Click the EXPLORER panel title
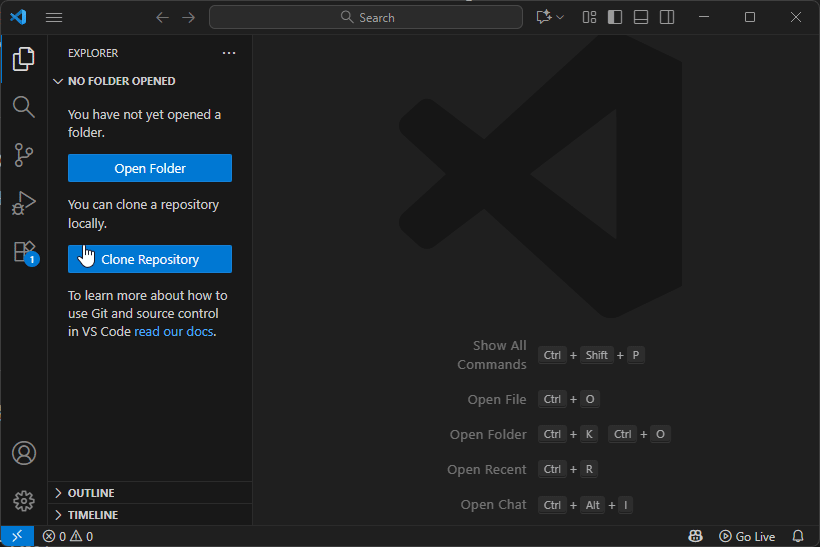The image size is (820, 547). (x=93, y=53)
